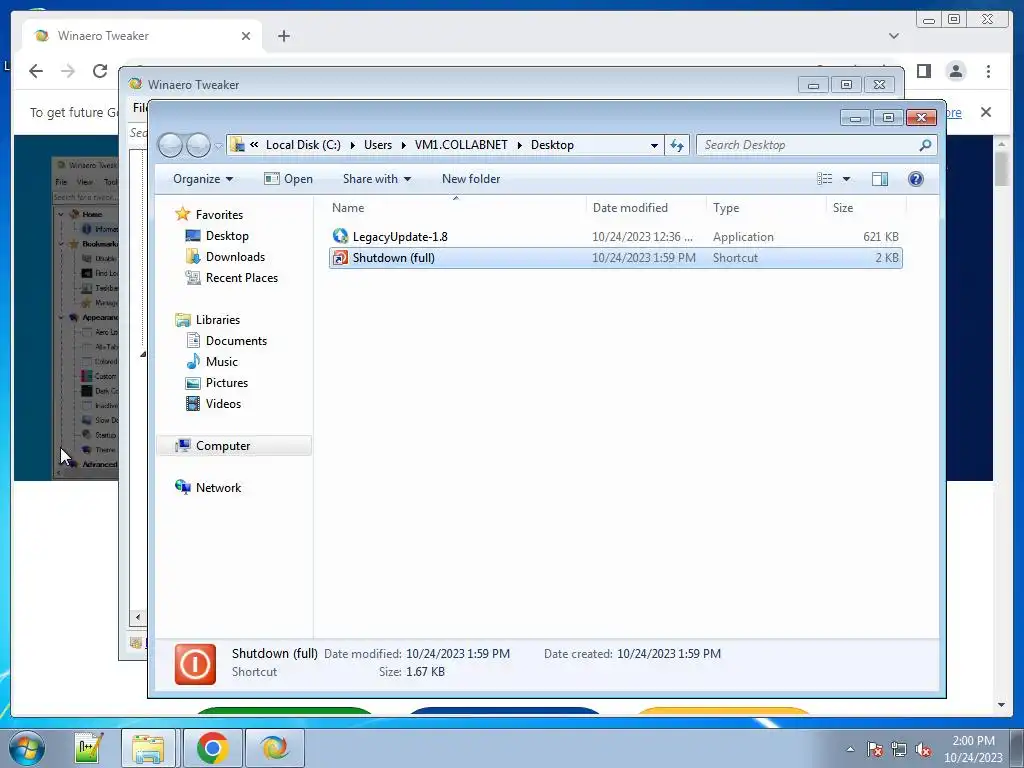The image size is (1024, 768).
Task: Select Desktop under Favorites
Action: point(227,236)
